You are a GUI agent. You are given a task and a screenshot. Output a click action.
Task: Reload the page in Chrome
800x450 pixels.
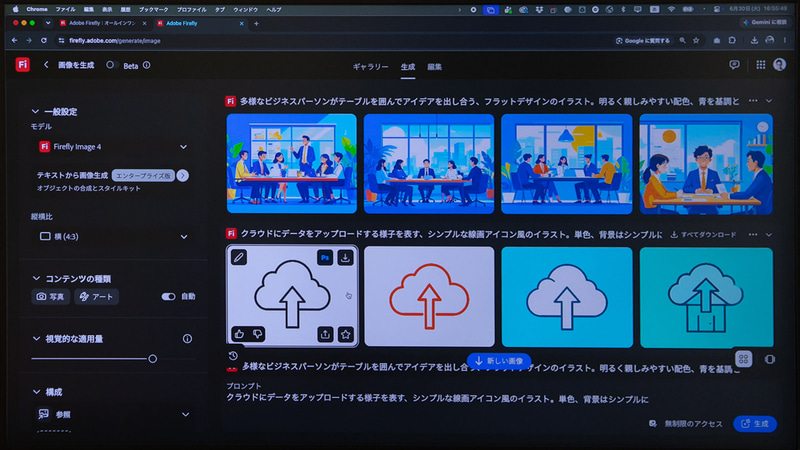44,40
